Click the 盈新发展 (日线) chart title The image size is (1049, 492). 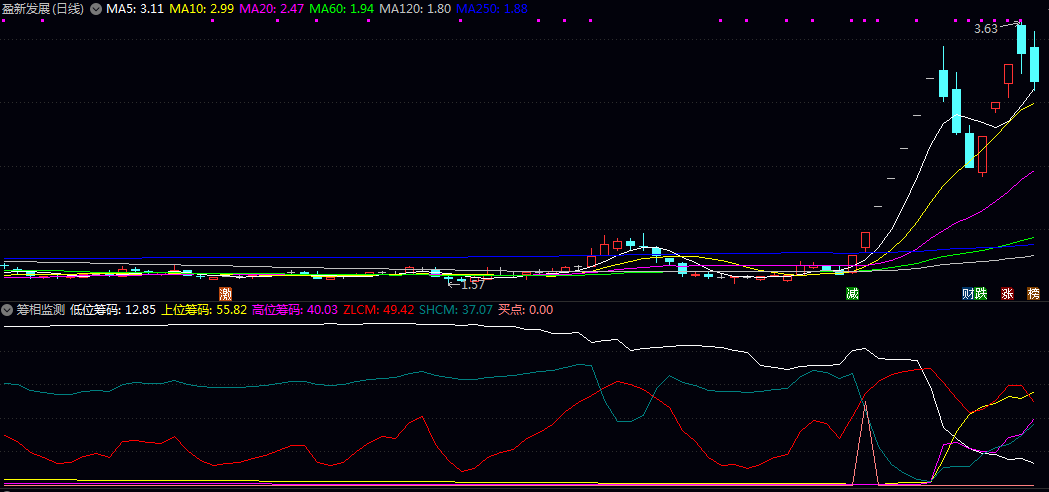[44, 8]
